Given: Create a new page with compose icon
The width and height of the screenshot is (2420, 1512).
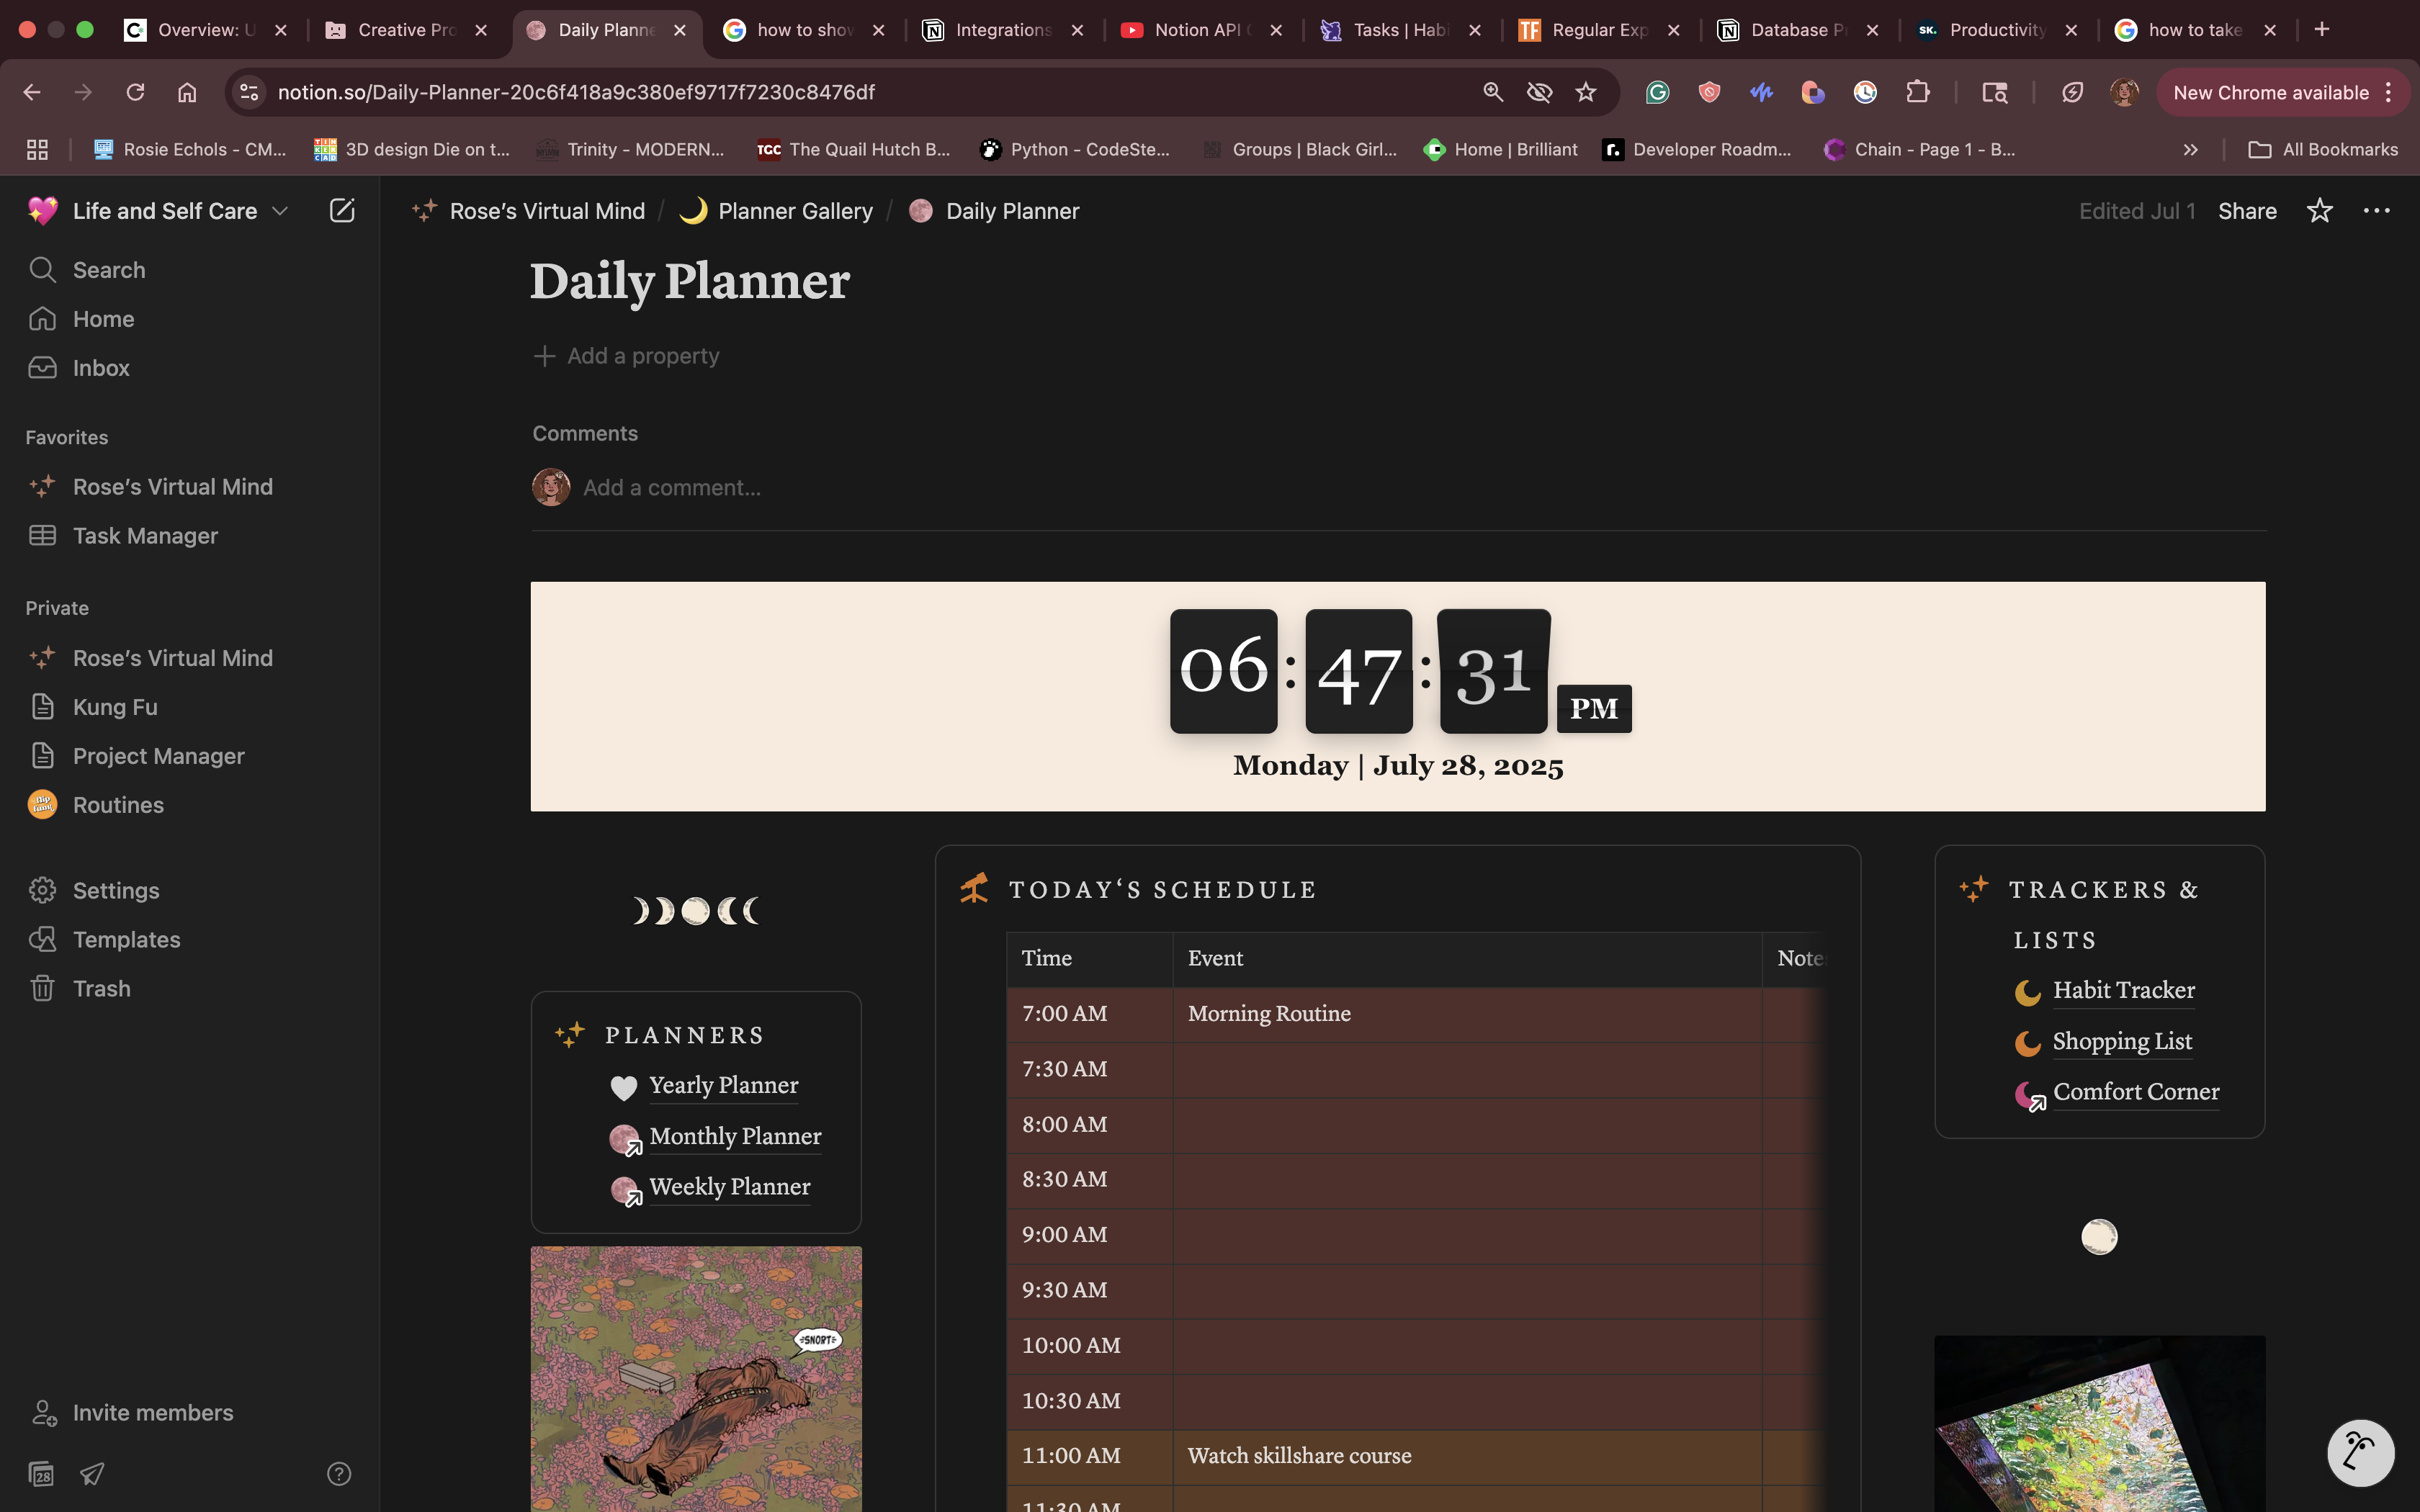Looking at the screenshot, I should tap(342, 210).
